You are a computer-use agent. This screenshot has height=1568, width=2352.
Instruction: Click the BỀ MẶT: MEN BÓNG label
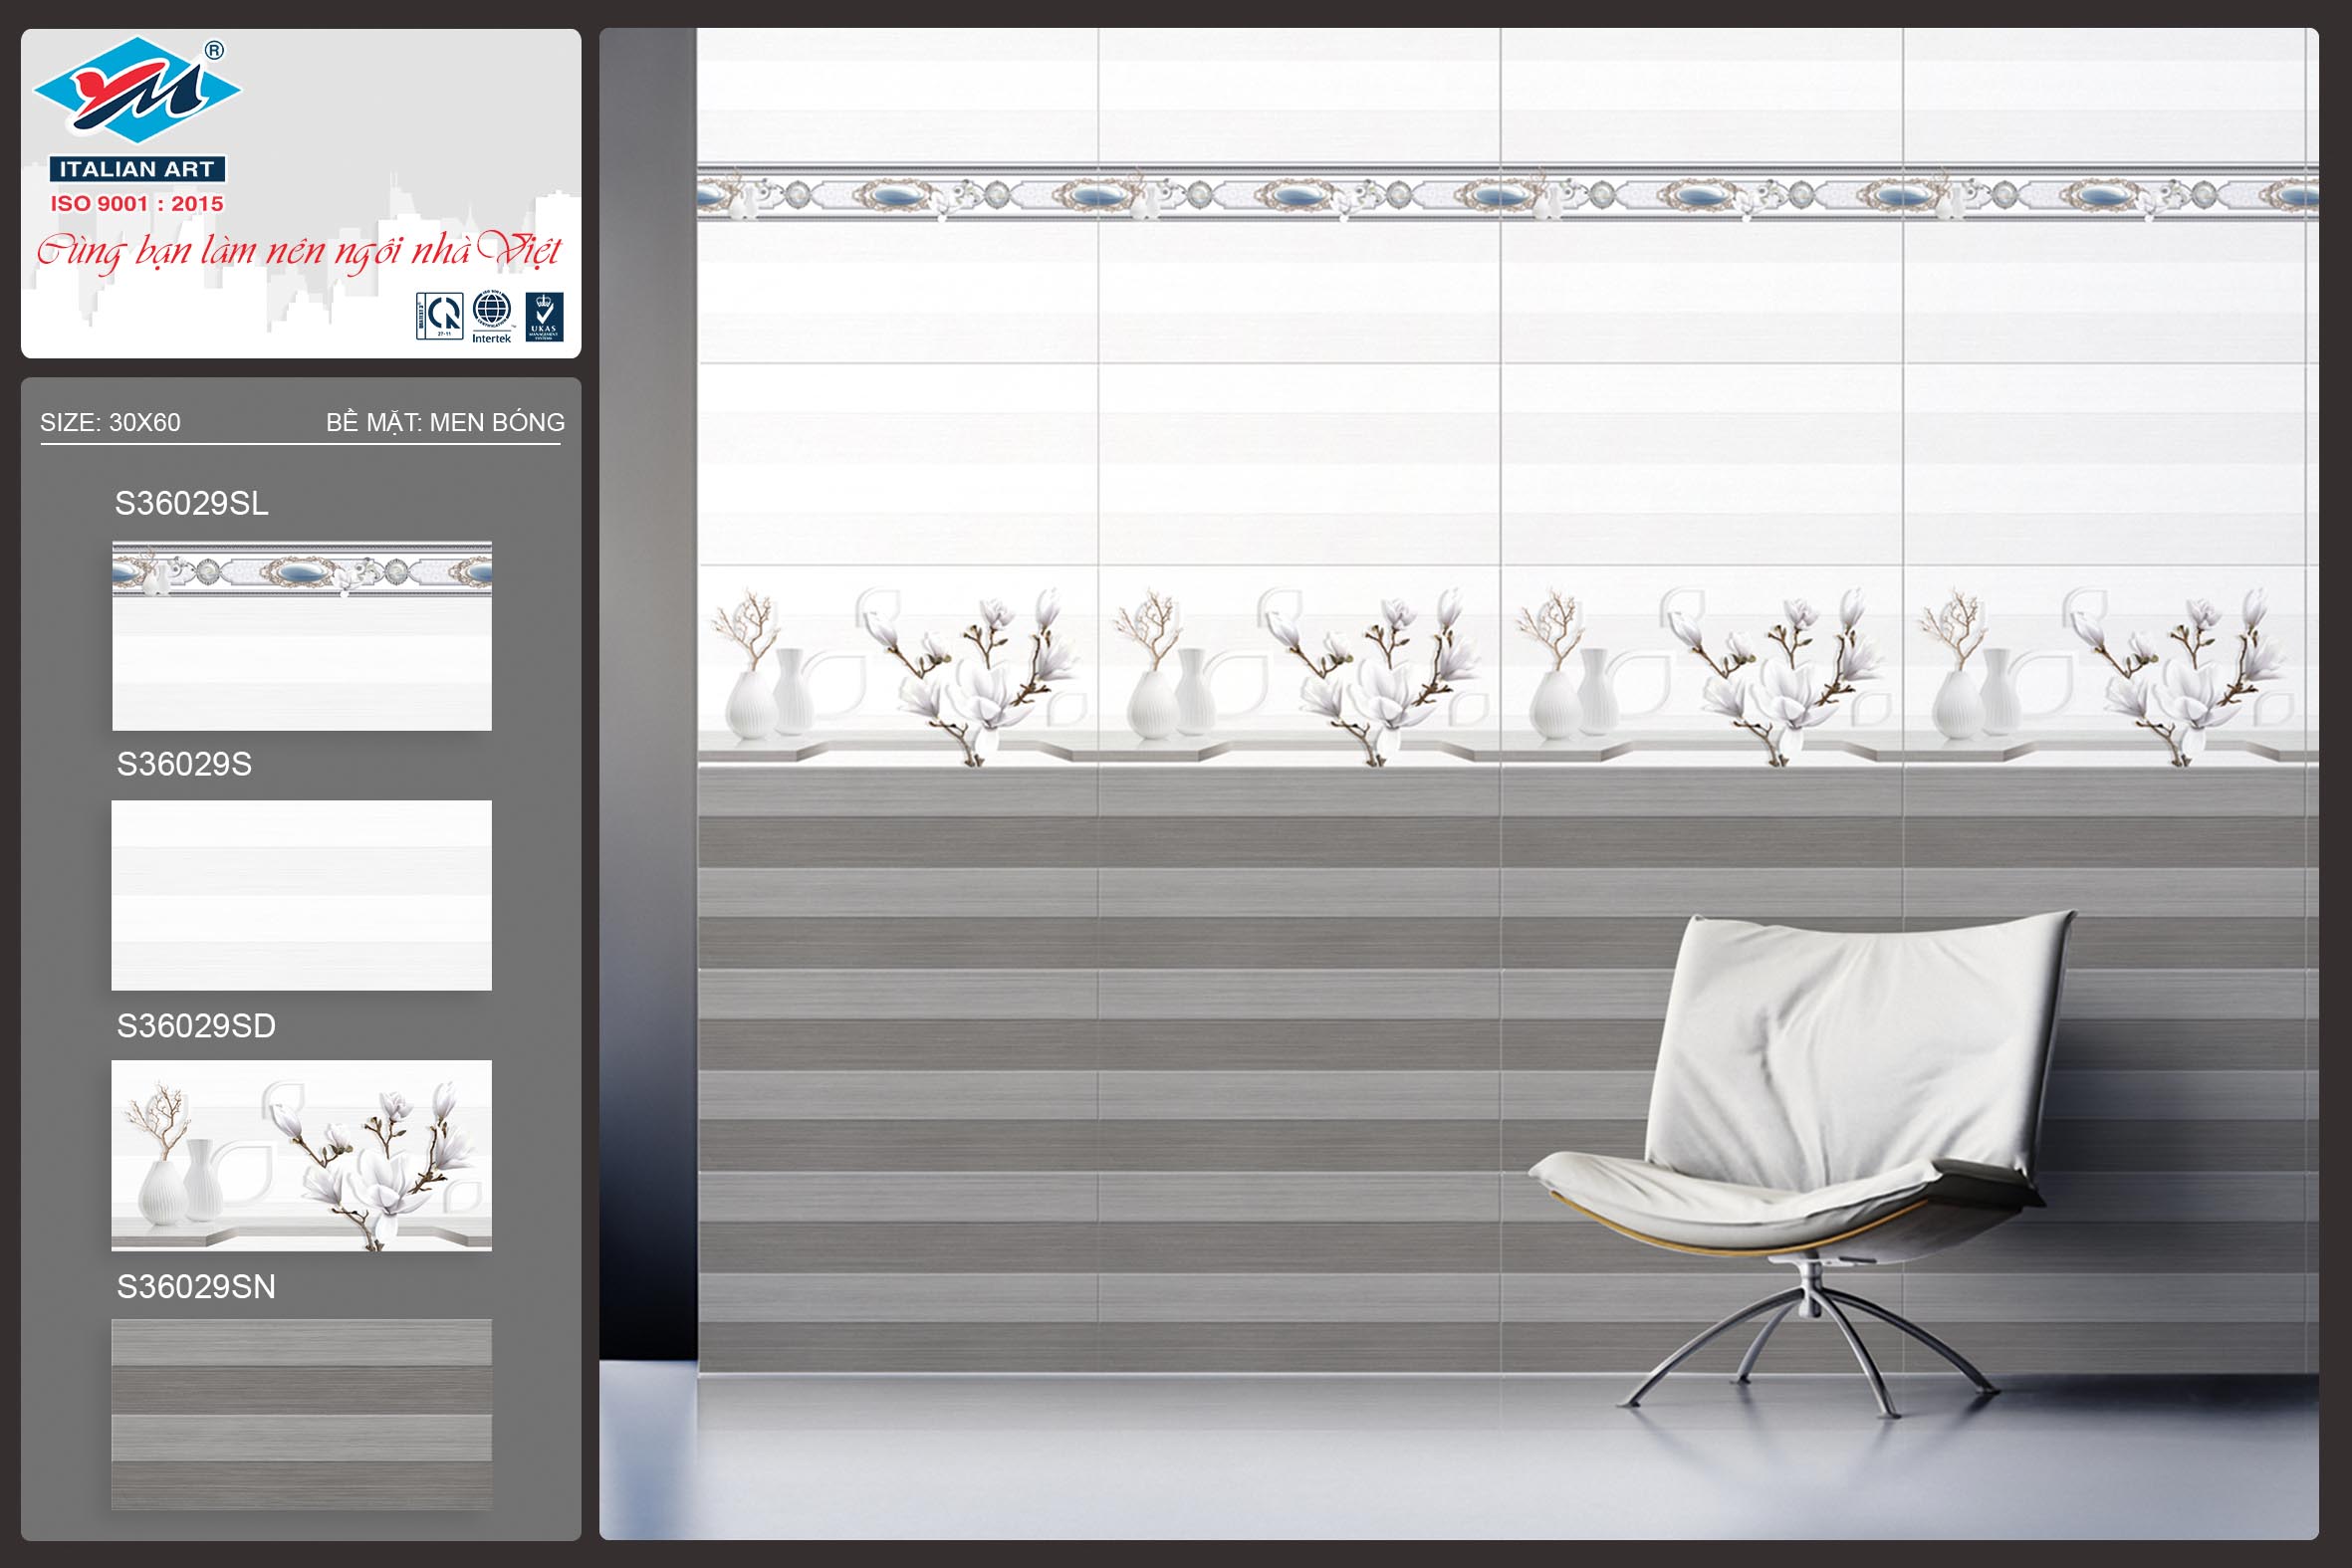(x=445, y=422)
